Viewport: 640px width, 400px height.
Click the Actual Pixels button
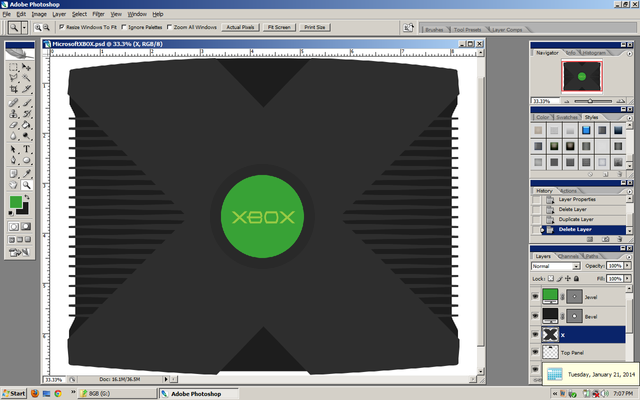pos(240,27)
